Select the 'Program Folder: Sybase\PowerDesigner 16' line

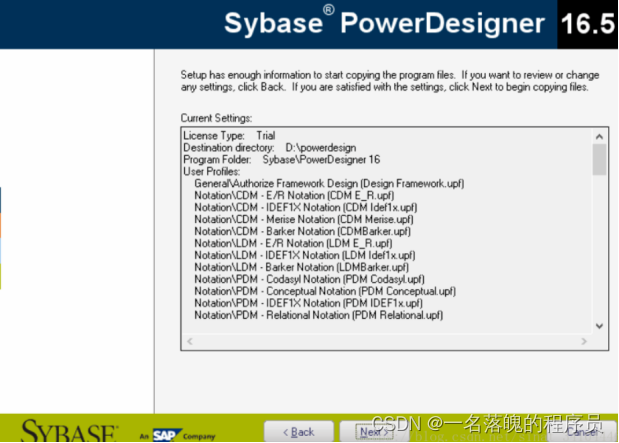[x=281, y=160]
